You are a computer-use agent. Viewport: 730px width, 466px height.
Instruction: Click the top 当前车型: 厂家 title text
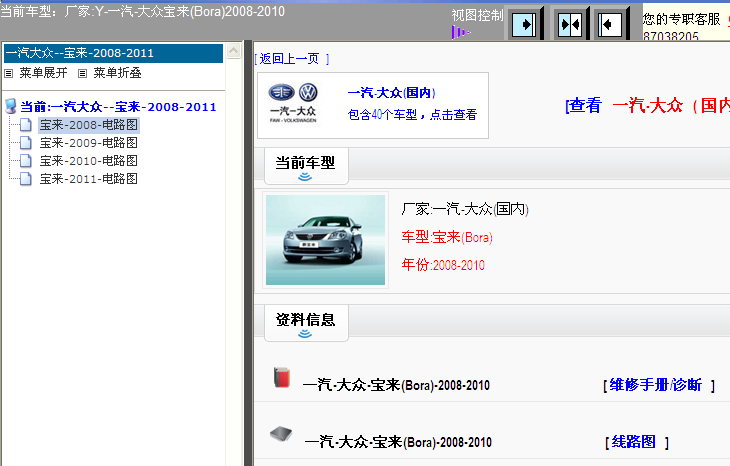(x=142, y=11)
